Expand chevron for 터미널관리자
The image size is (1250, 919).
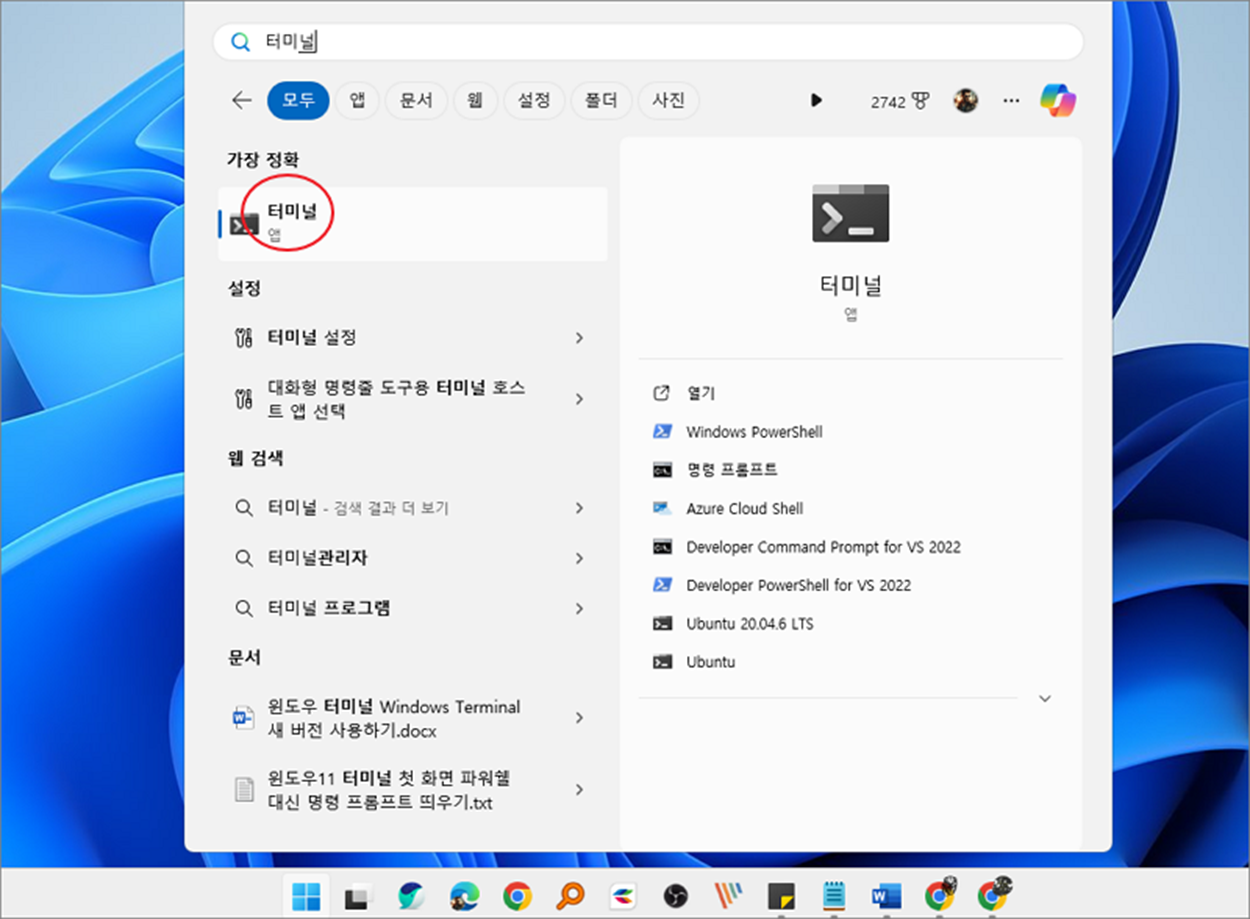(x=579, y=558)
